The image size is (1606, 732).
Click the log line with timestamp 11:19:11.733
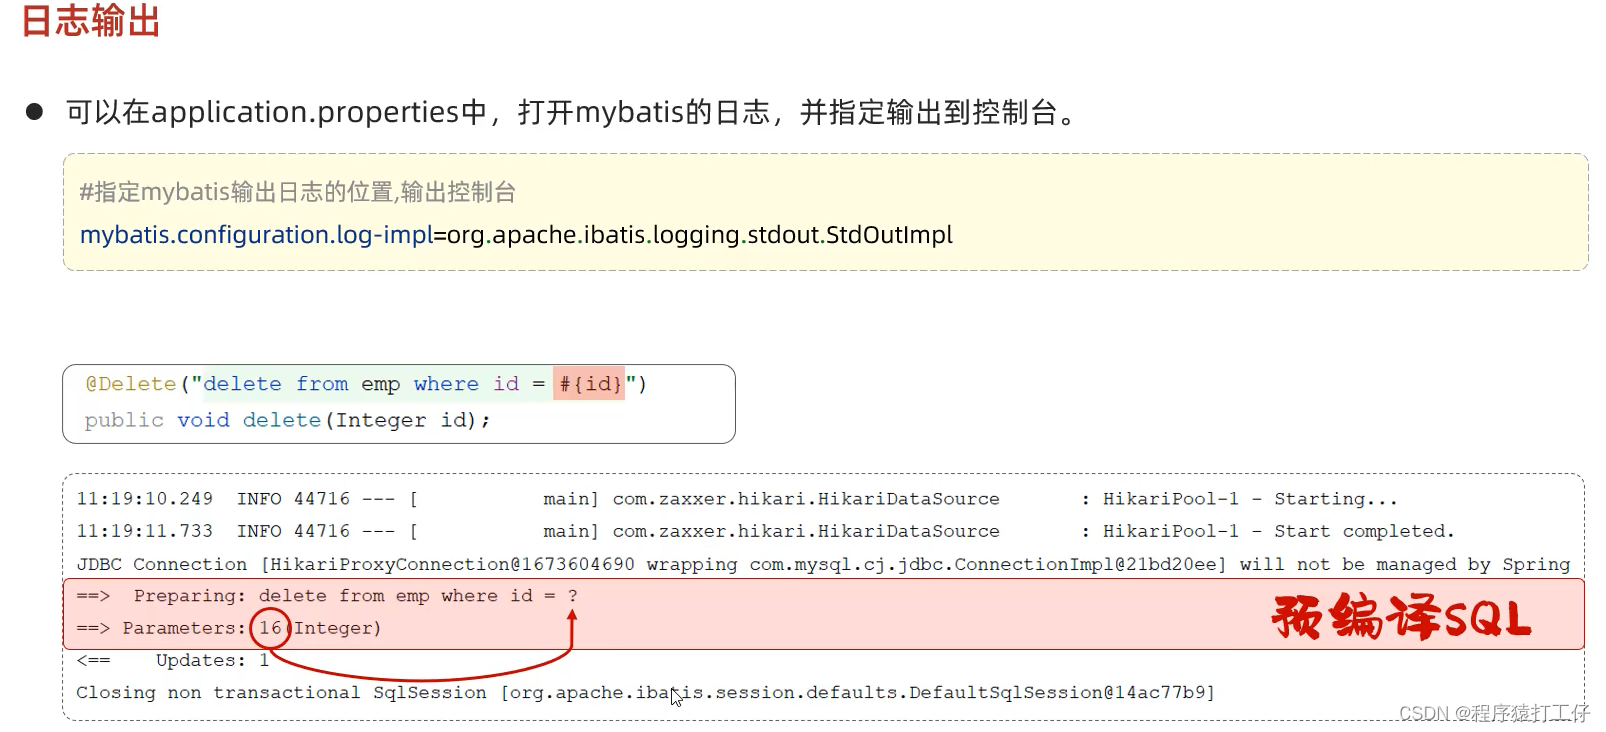765,531
